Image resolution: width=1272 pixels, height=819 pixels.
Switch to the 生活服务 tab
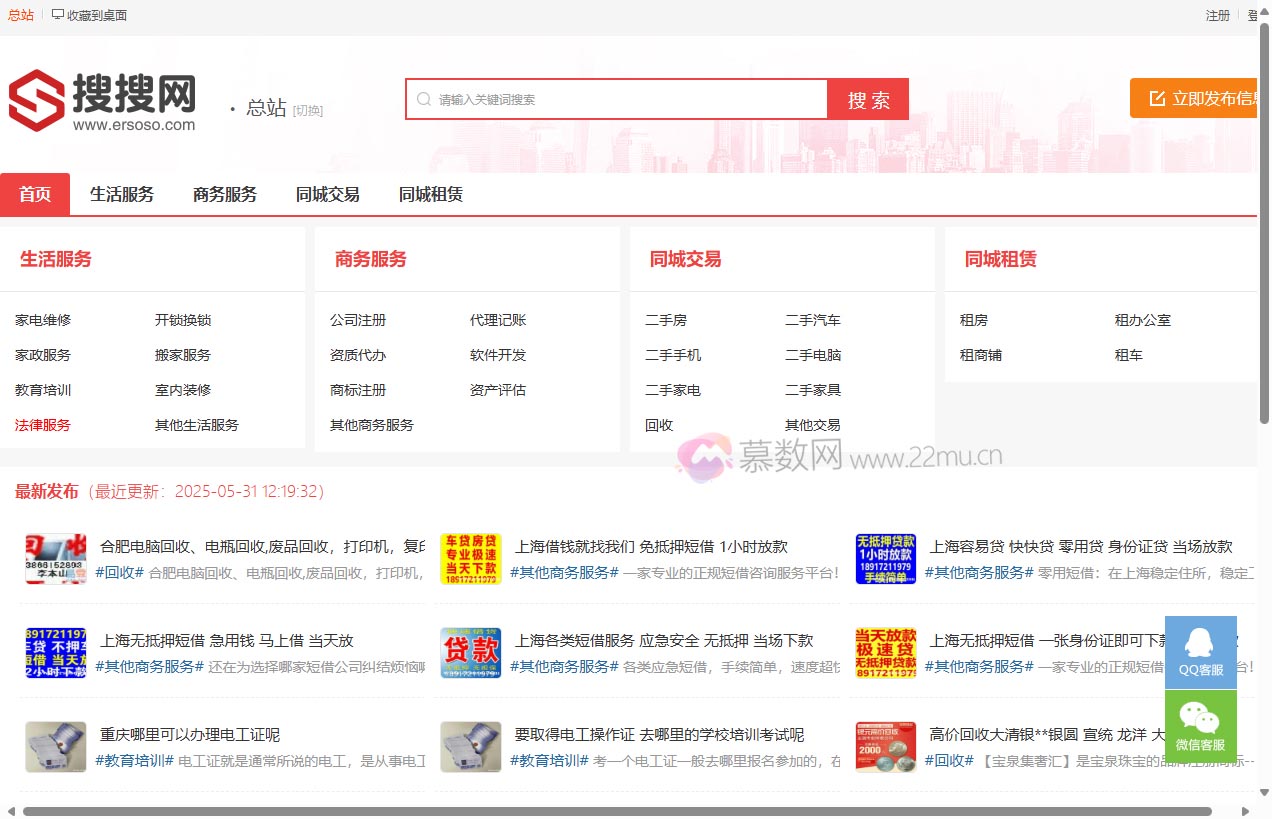pyautogui.click(x=121, y=194)
